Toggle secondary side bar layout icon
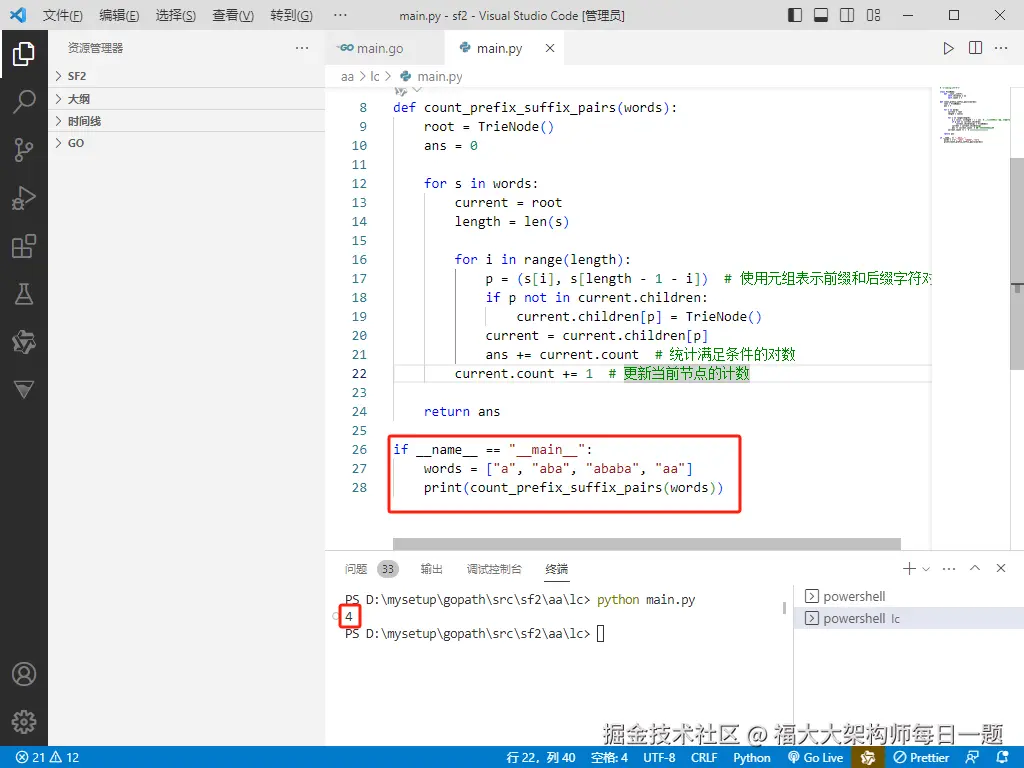Screen dimensions: 1024x768 (x=847, y=15)
